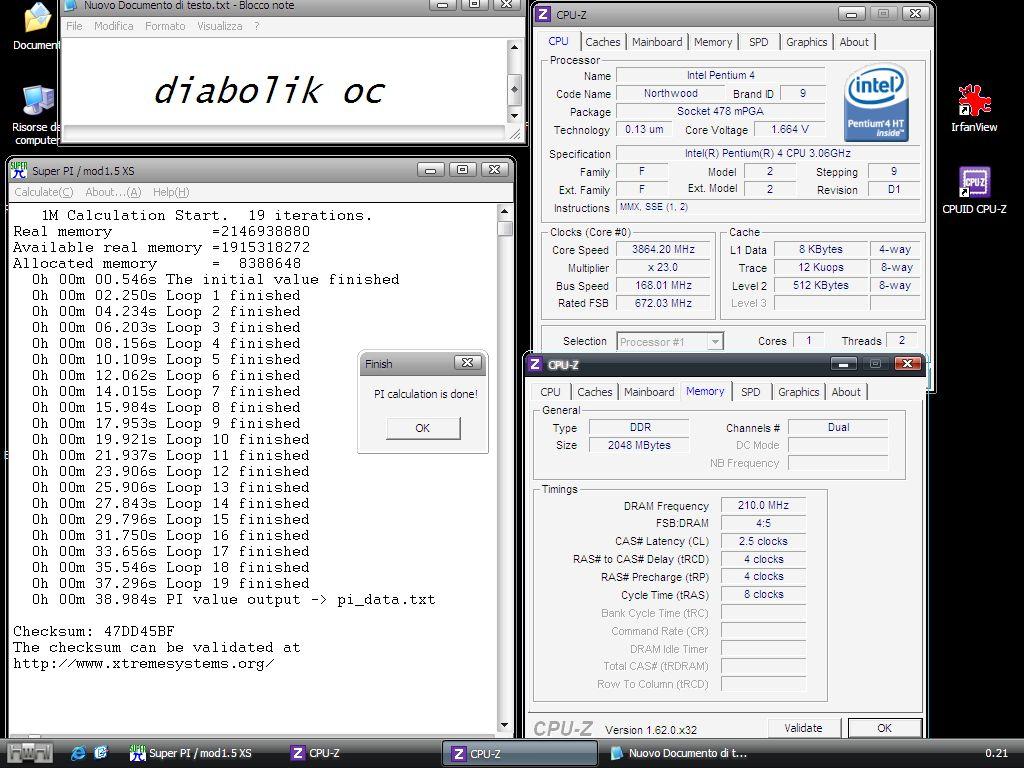1024x768 pixels.
Task: Open the Risorse del computer desktop icon
Action: pos(37,115)
